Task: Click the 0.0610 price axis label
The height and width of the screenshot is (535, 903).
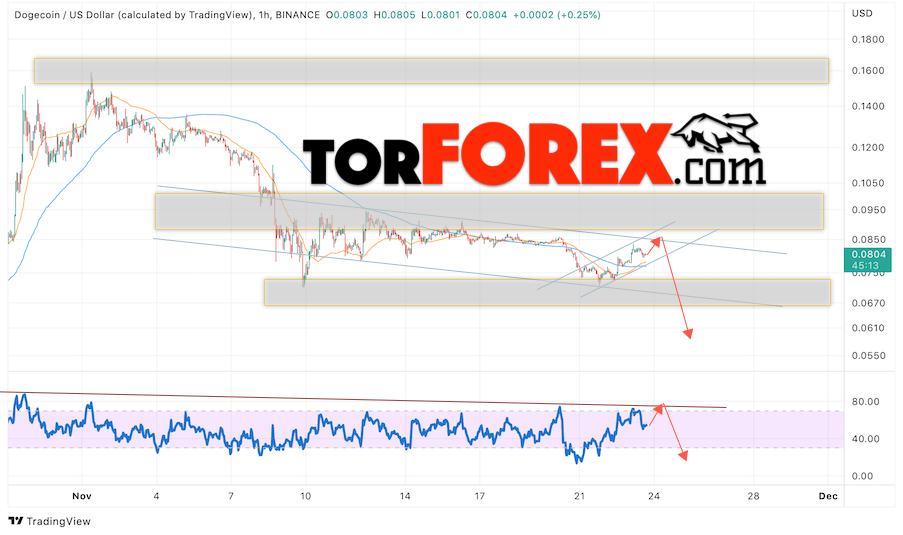Action: (868, 328)
